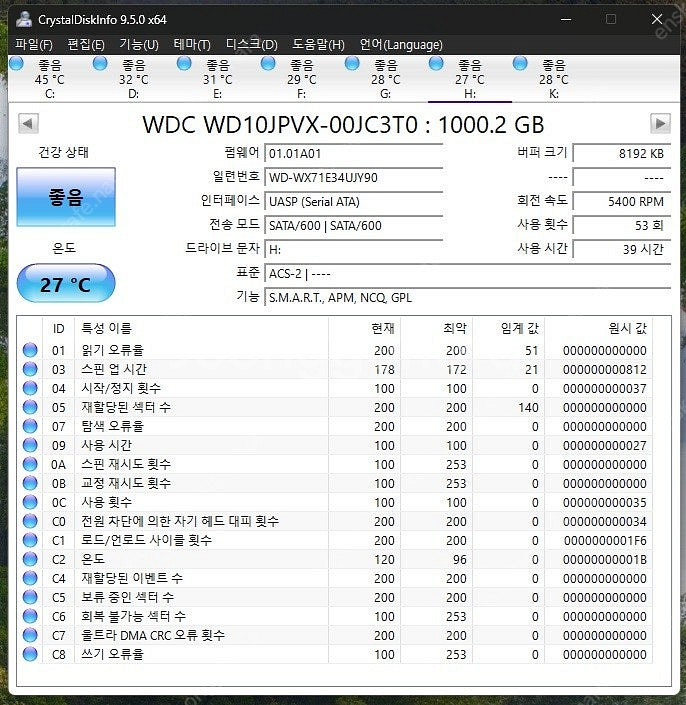Click status orb for 04 시작/정지 횟수

pyautogui.click(x=30, y=388)
